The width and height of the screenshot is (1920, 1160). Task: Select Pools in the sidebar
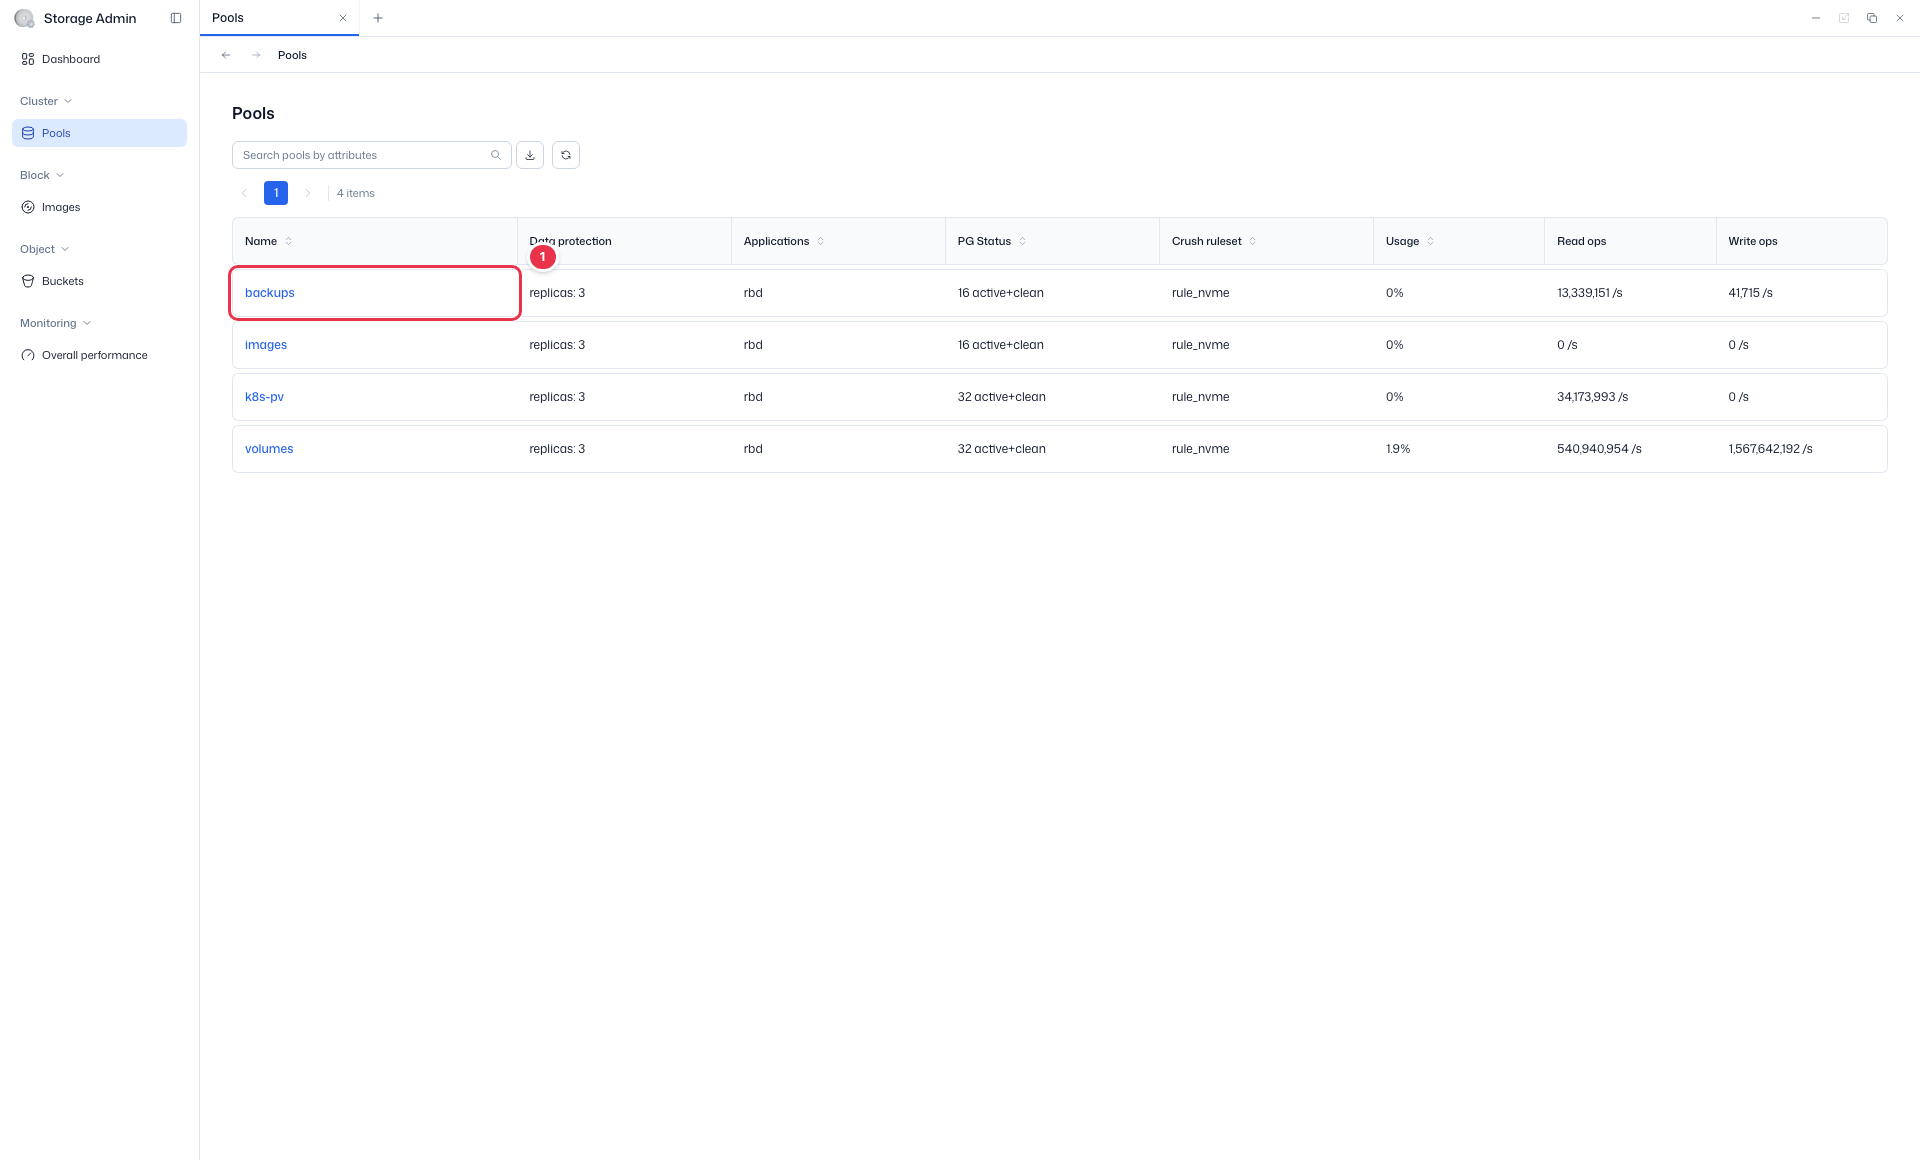click(99, 133)
